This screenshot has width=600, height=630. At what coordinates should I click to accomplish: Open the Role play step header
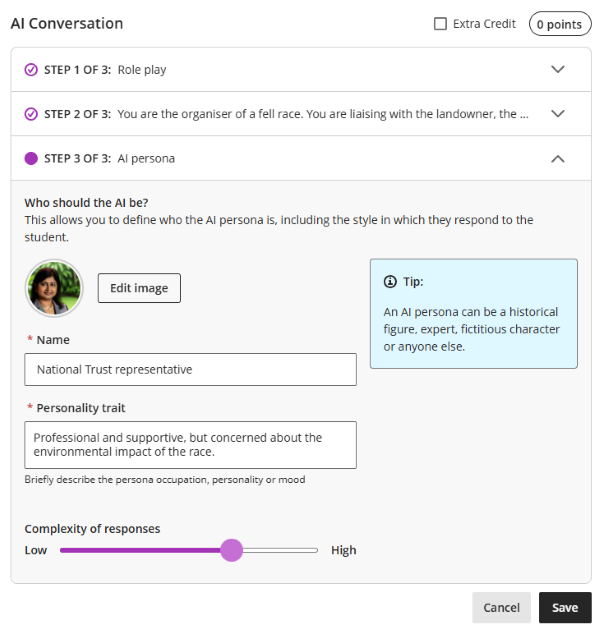point(142,70)
